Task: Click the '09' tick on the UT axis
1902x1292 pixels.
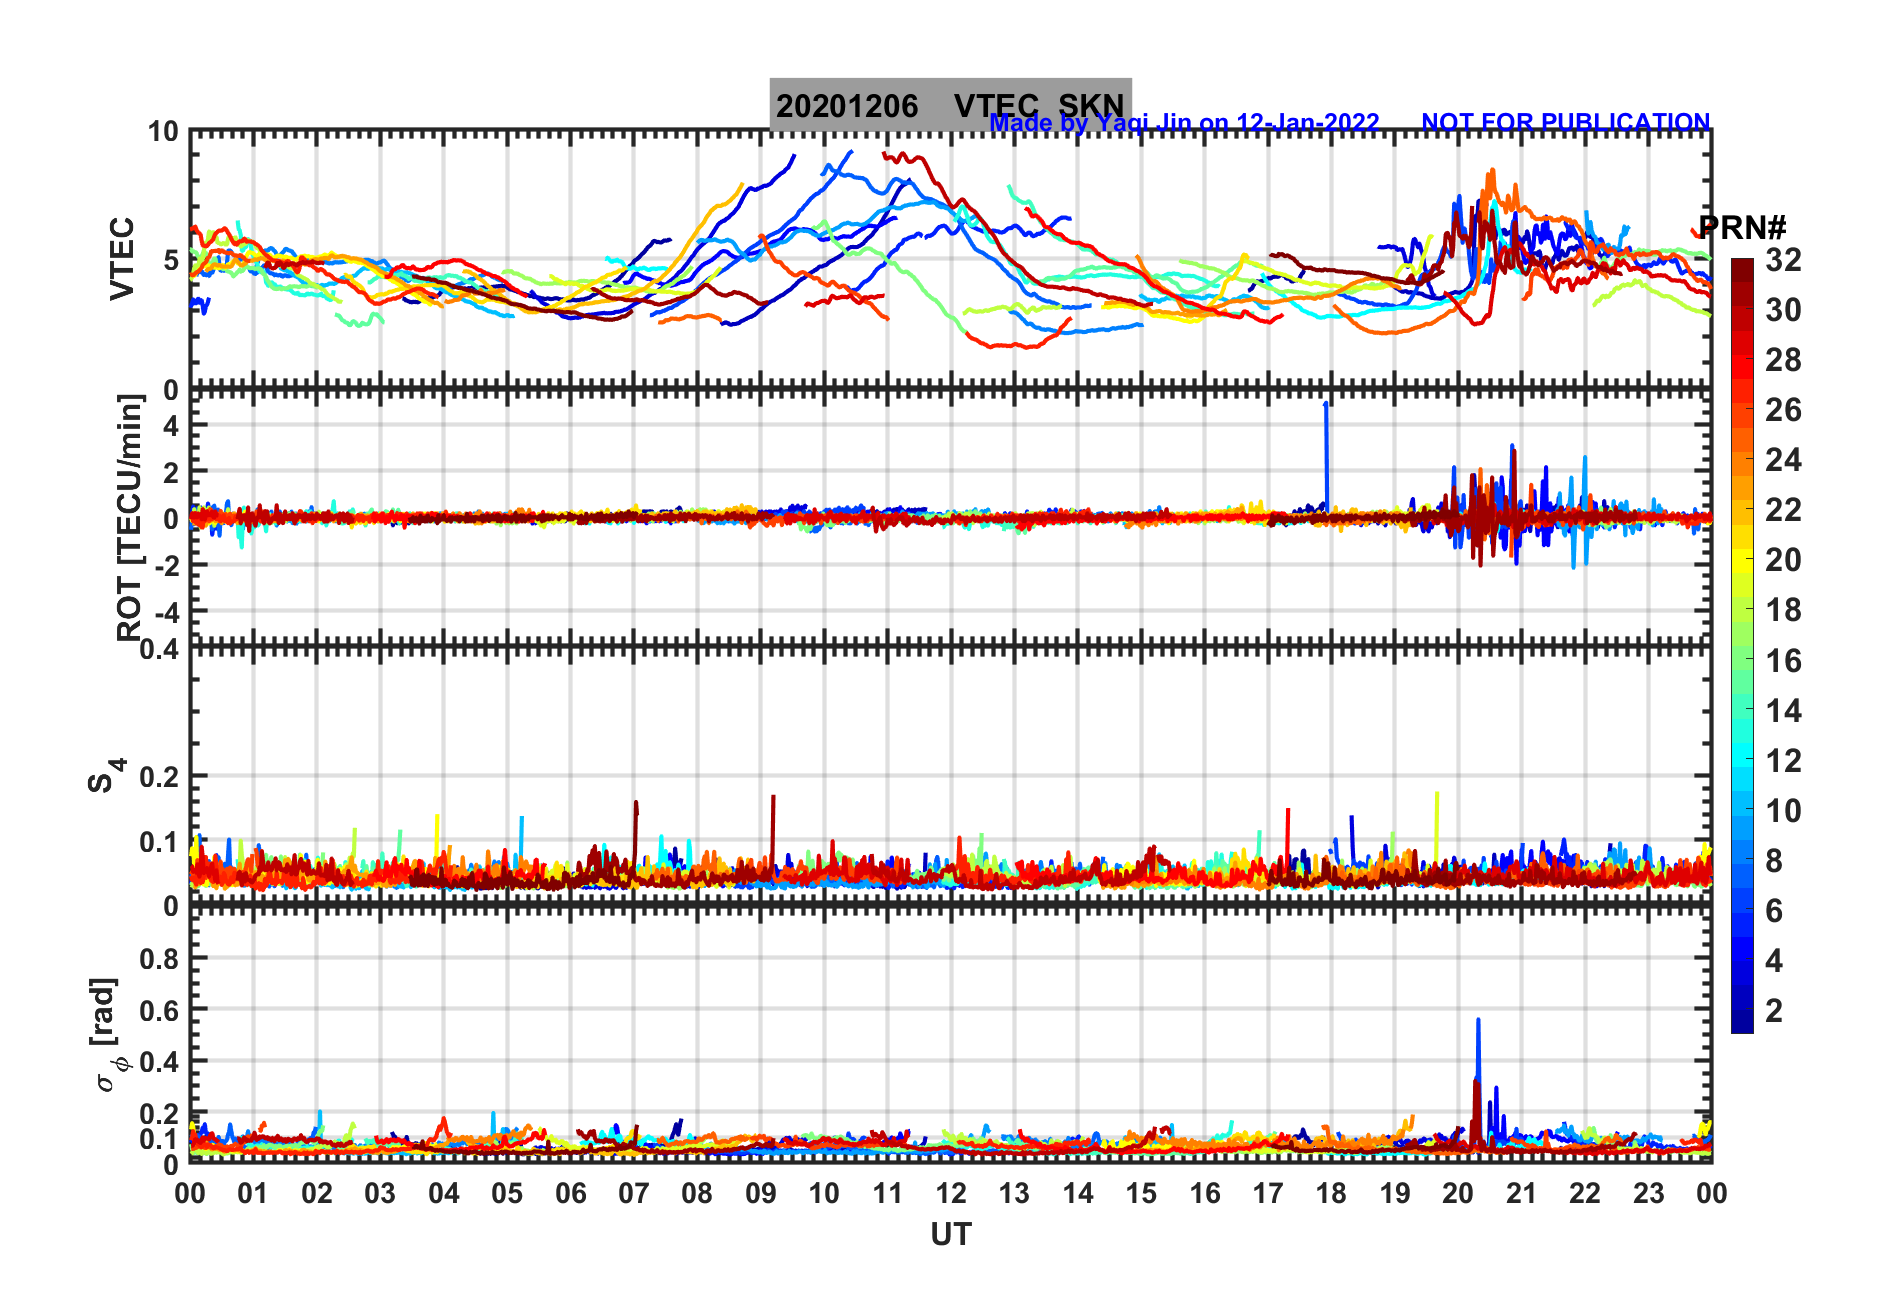Action: coord(761,1193)
